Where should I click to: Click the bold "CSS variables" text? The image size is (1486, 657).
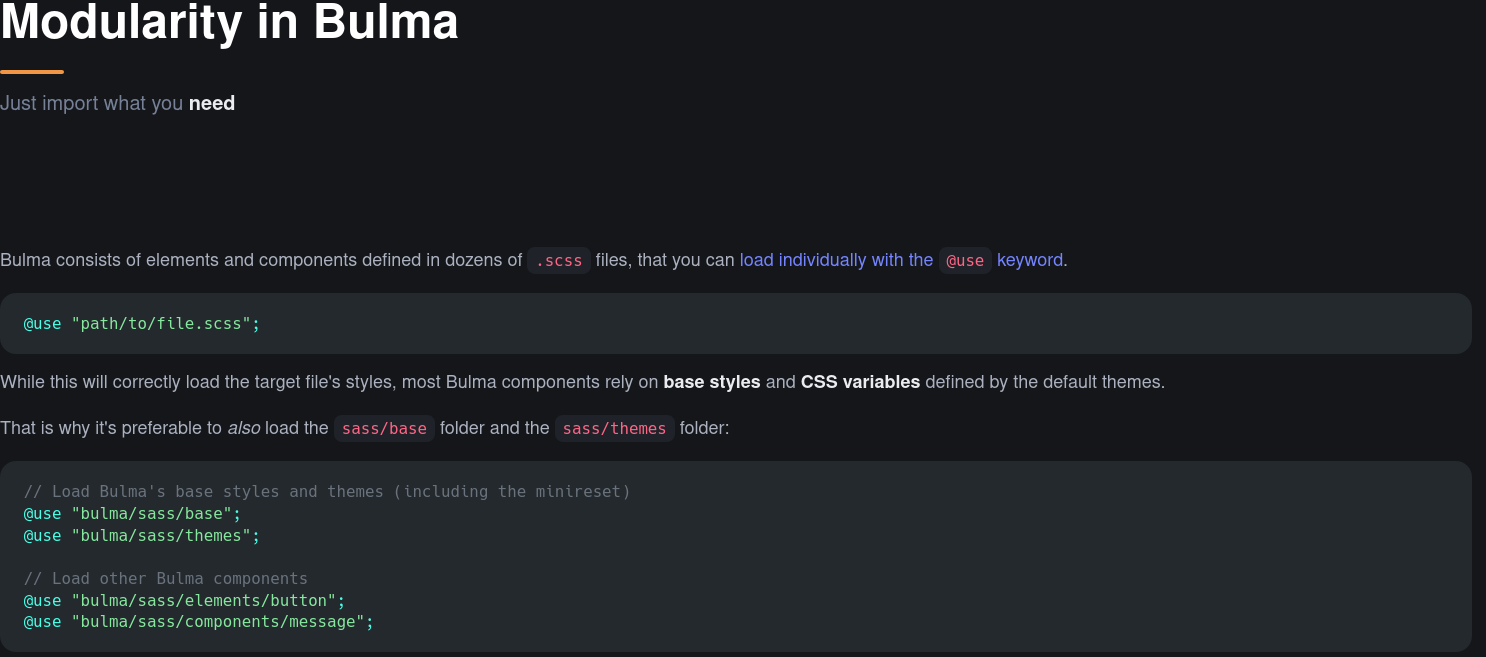click(x=860, y=382)
